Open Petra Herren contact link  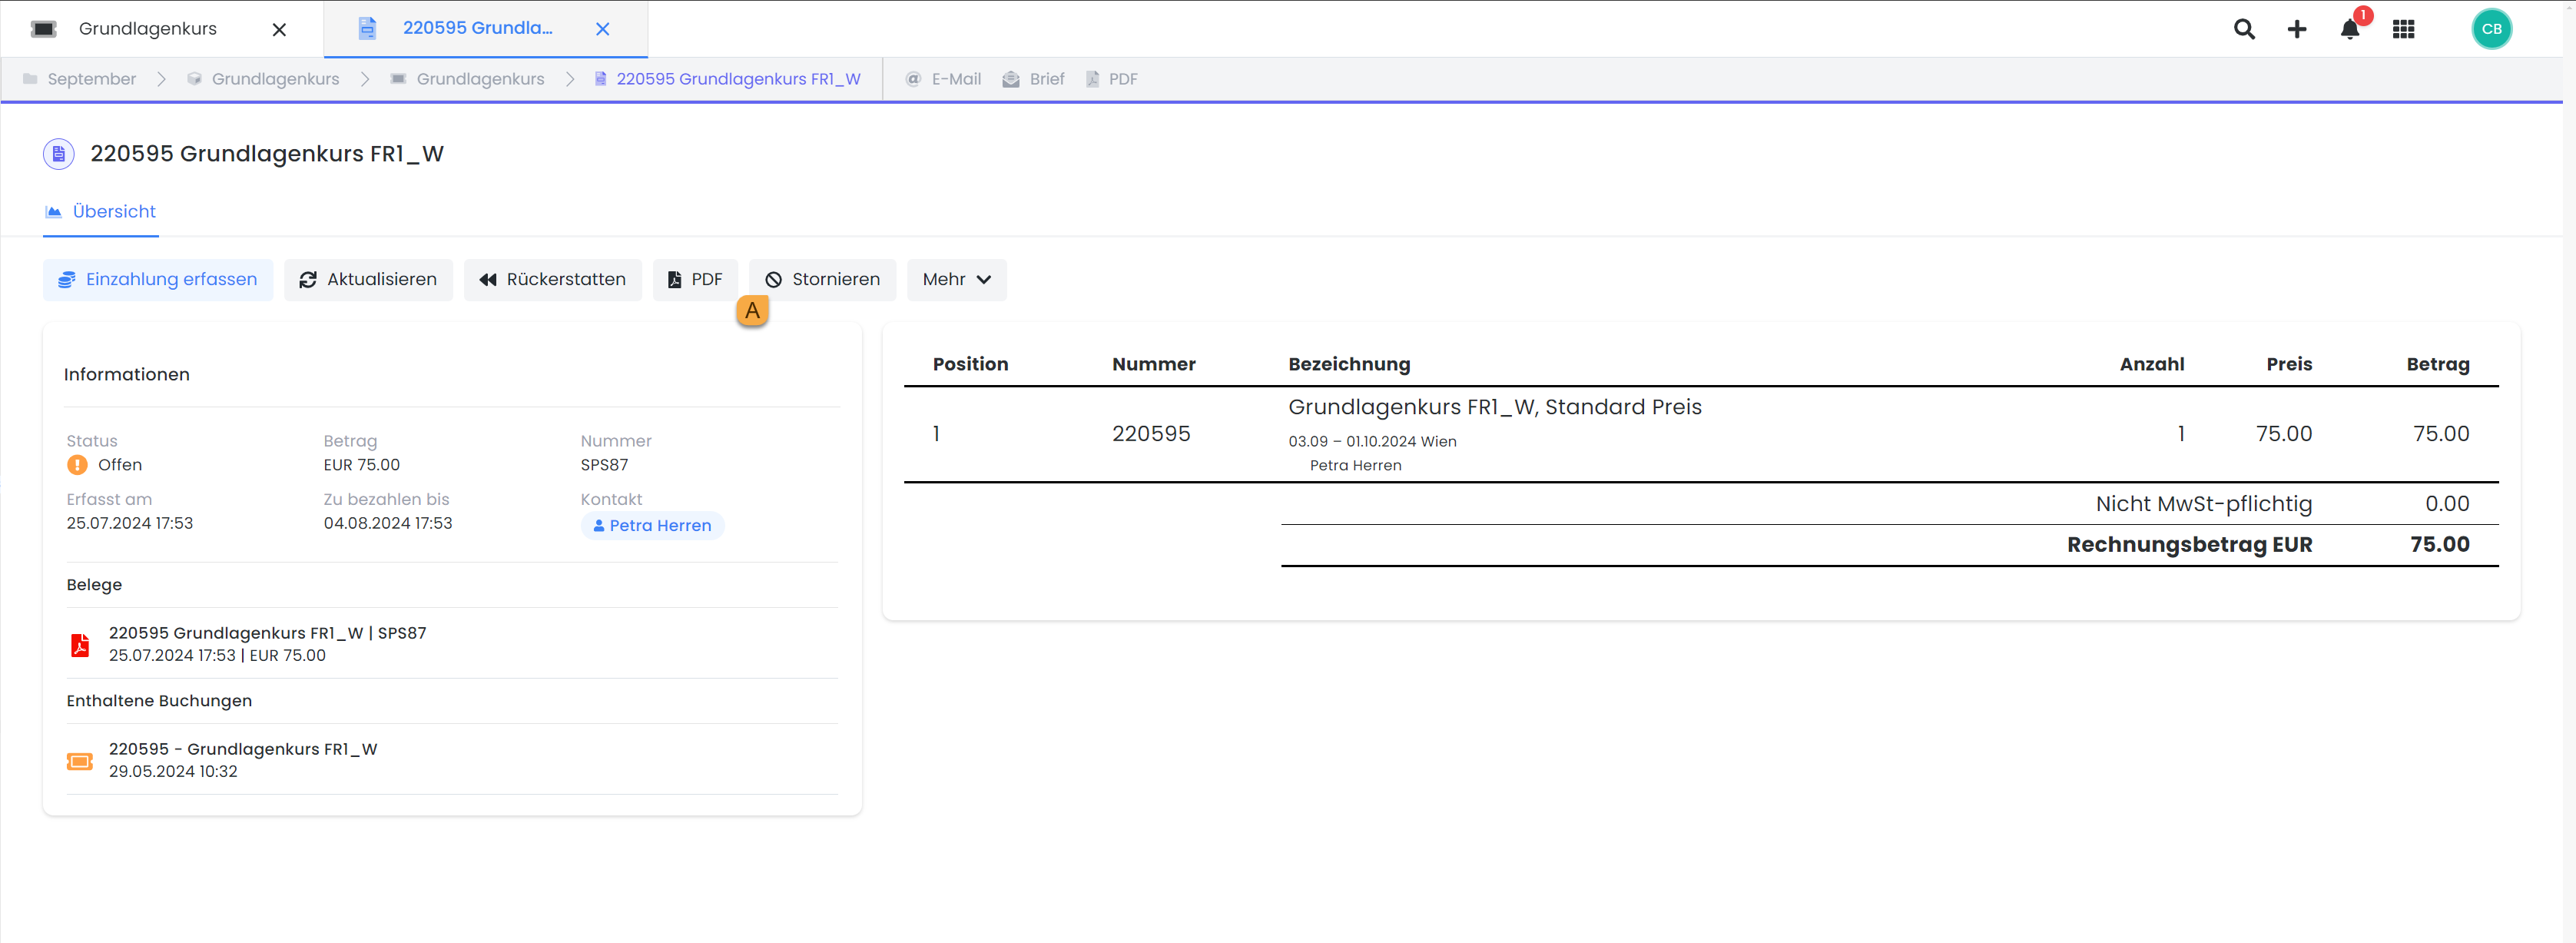[x=652, y=526]
